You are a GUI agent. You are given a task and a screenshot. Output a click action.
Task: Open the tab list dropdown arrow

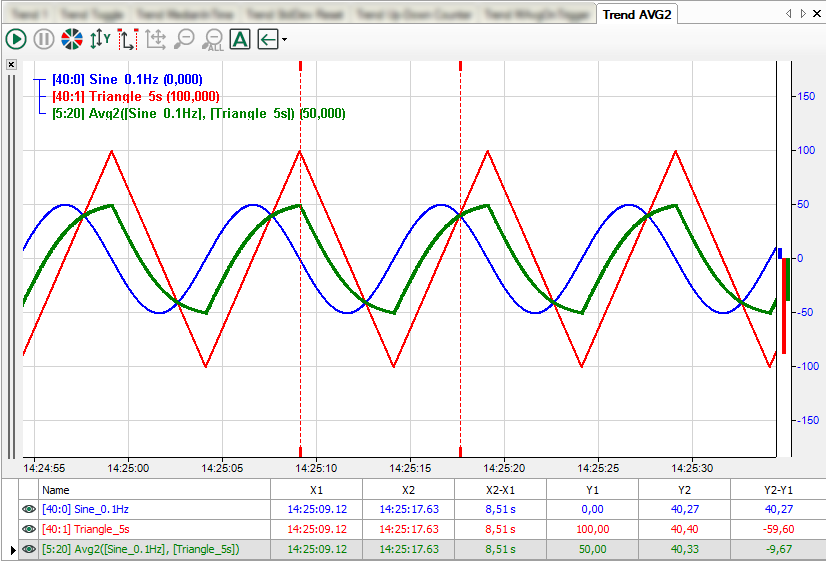pos(815,14)
